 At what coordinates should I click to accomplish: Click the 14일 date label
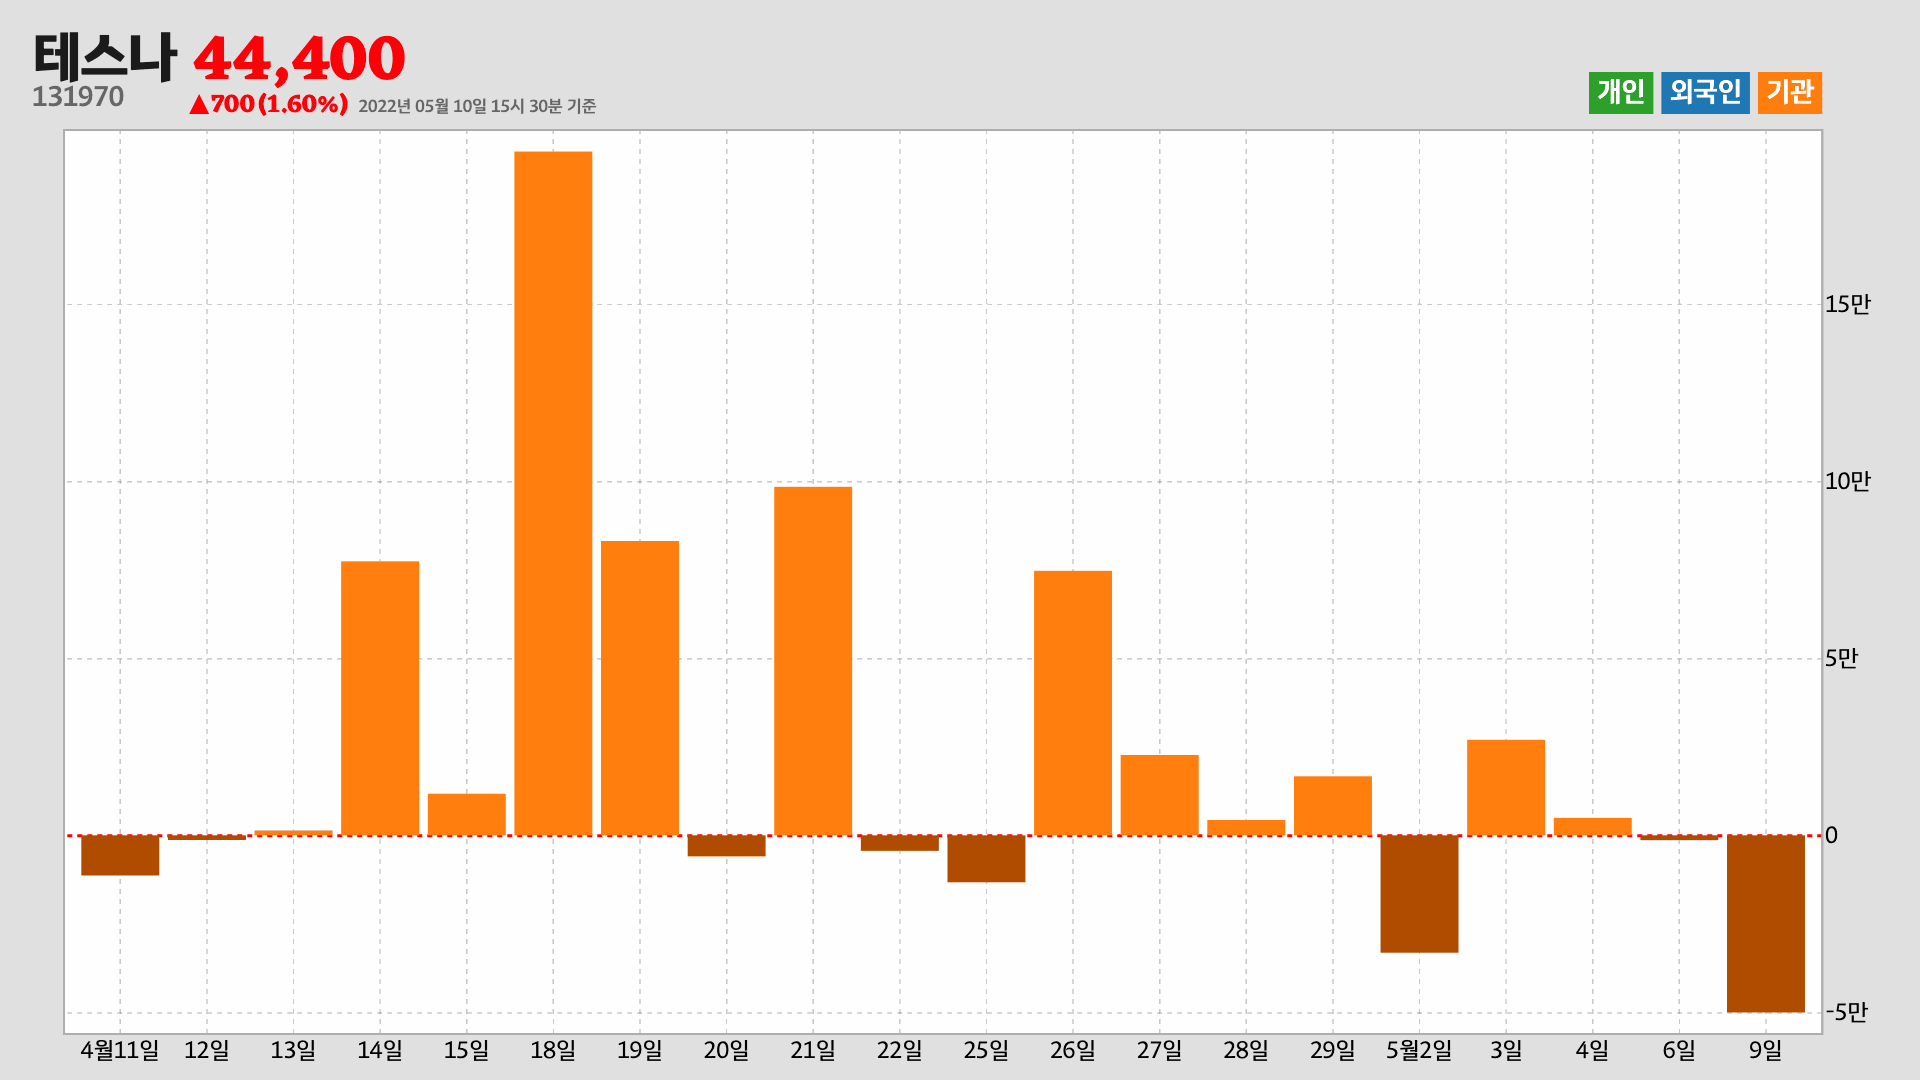pos(380,1050)
